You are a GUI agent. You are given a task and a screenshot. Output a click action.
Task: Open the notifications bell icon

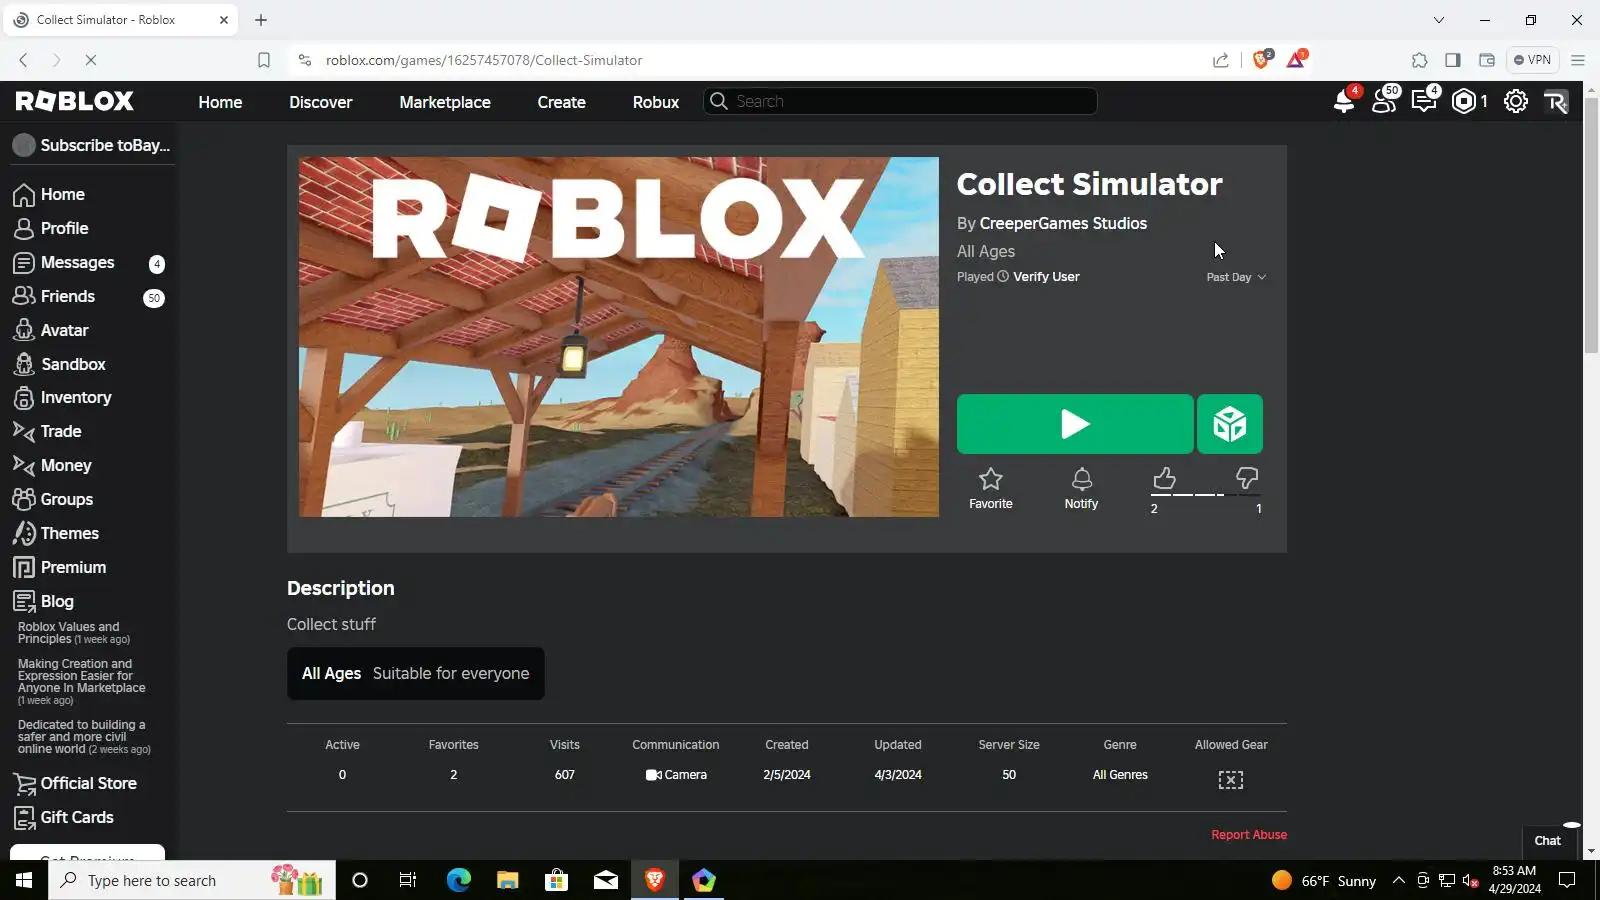click(x=1344, y=101)
